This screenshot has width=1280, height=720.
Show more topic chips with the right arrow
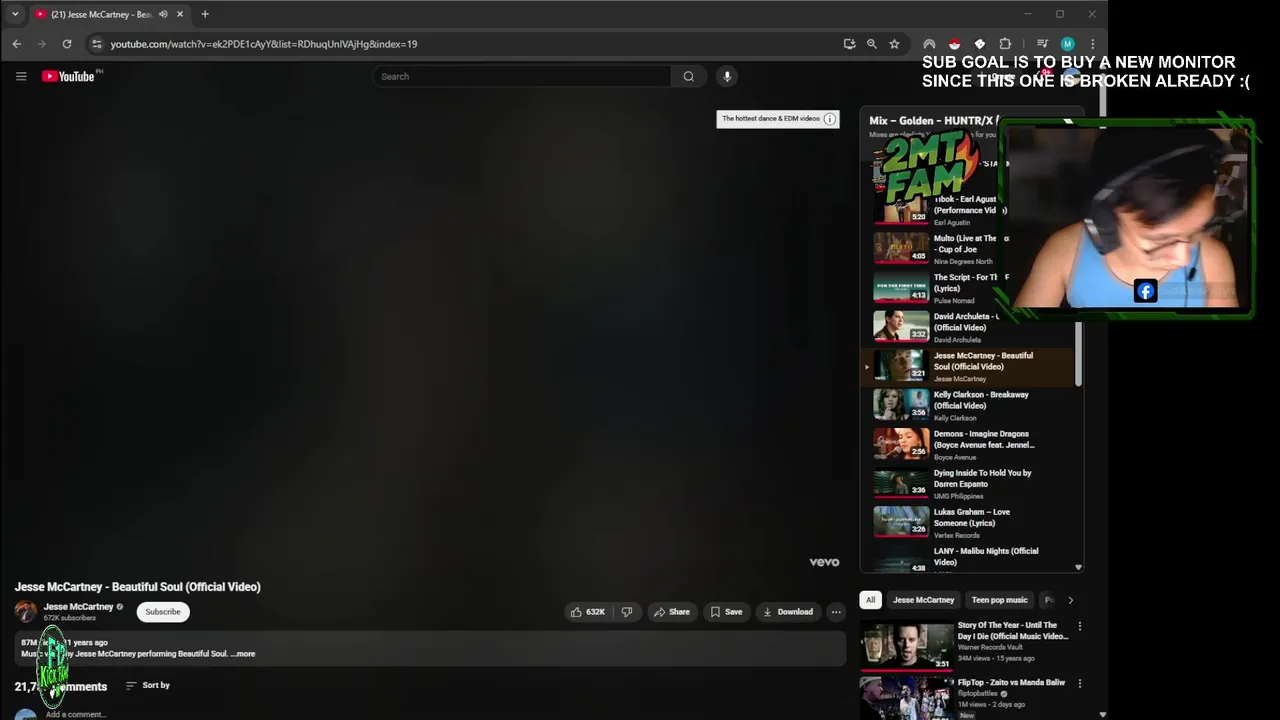coord(1070,600)
